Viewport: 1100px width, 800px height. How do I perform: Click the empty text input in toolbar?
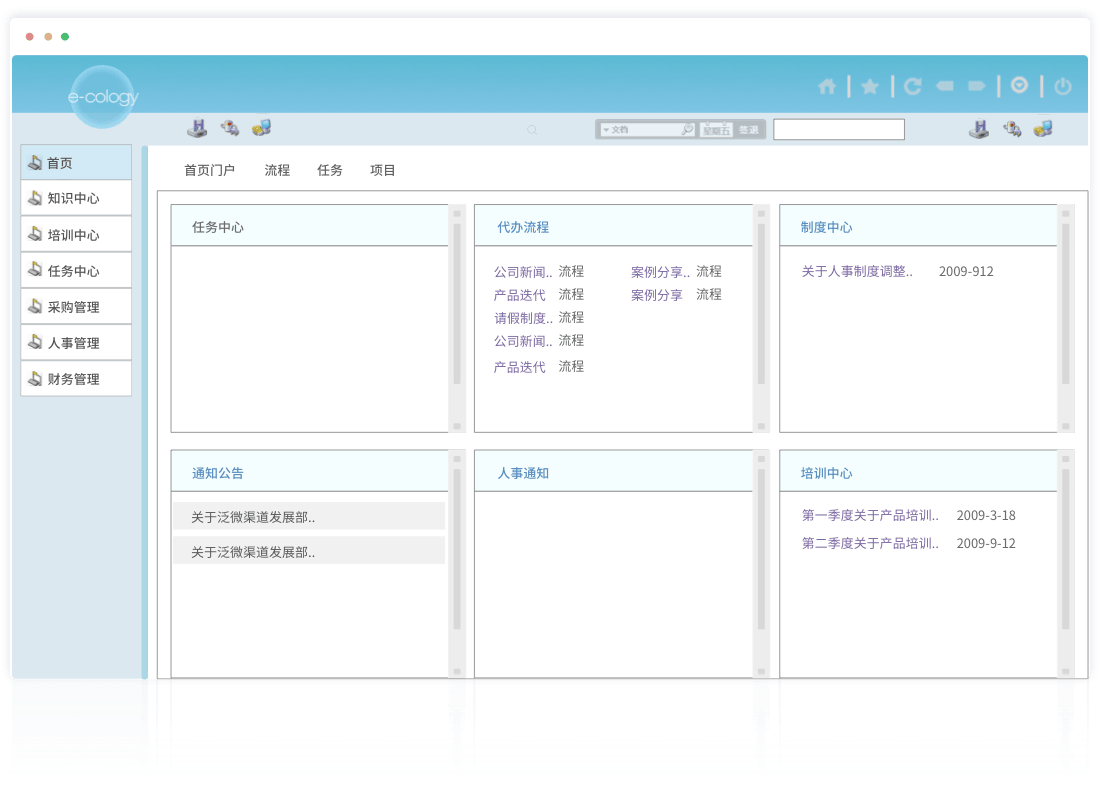click(838, 130)
